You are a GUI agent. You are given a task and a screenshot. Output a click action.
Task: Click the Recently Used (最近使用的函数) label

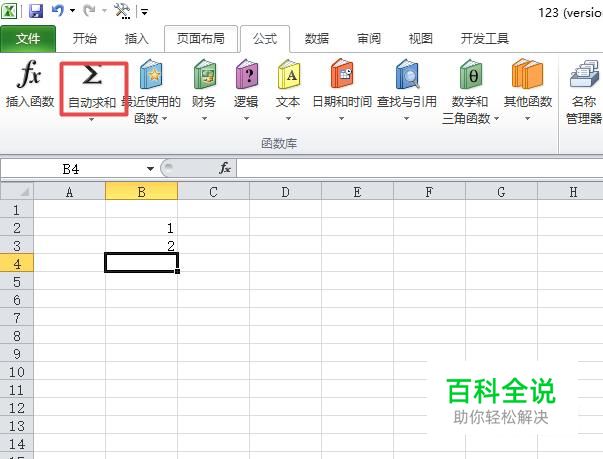[151, 110]
